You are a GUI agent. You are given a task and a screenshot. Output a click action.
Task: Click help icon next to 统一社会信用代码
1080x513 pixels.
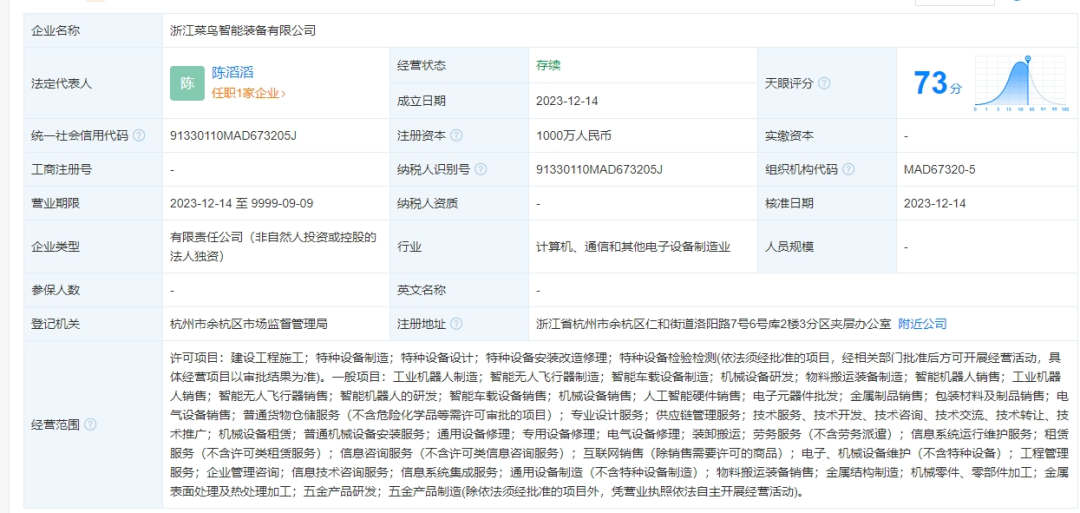click(139, 136)
